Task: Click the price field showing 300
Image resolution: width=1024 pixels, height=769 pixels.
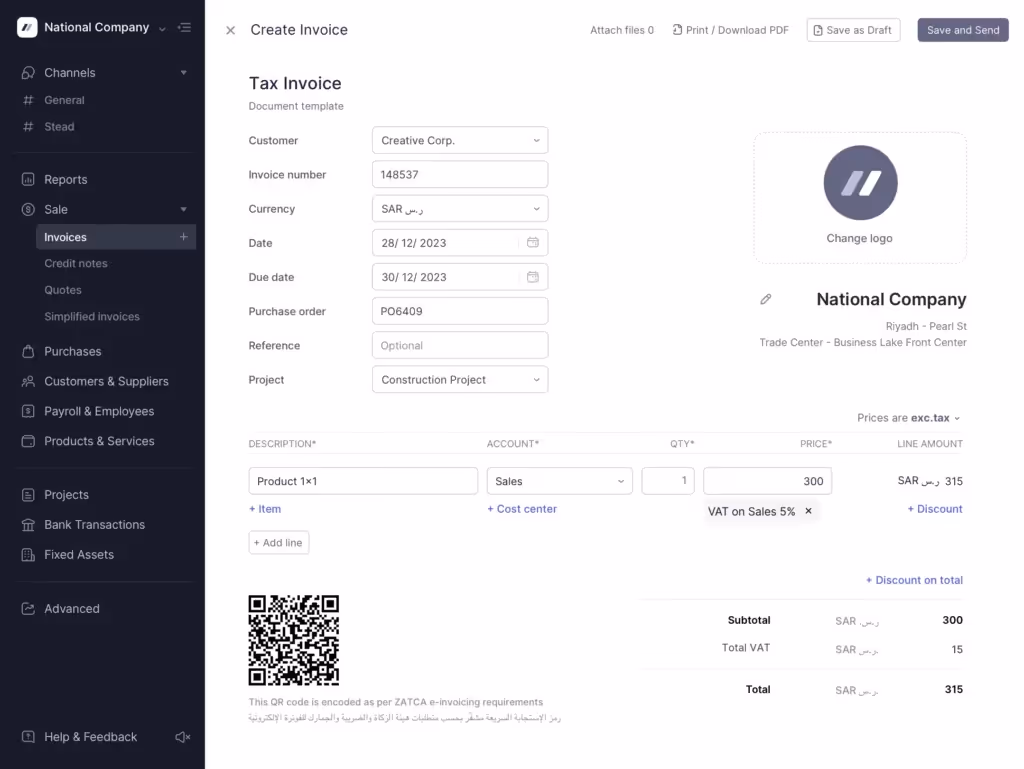Action: 767,481
